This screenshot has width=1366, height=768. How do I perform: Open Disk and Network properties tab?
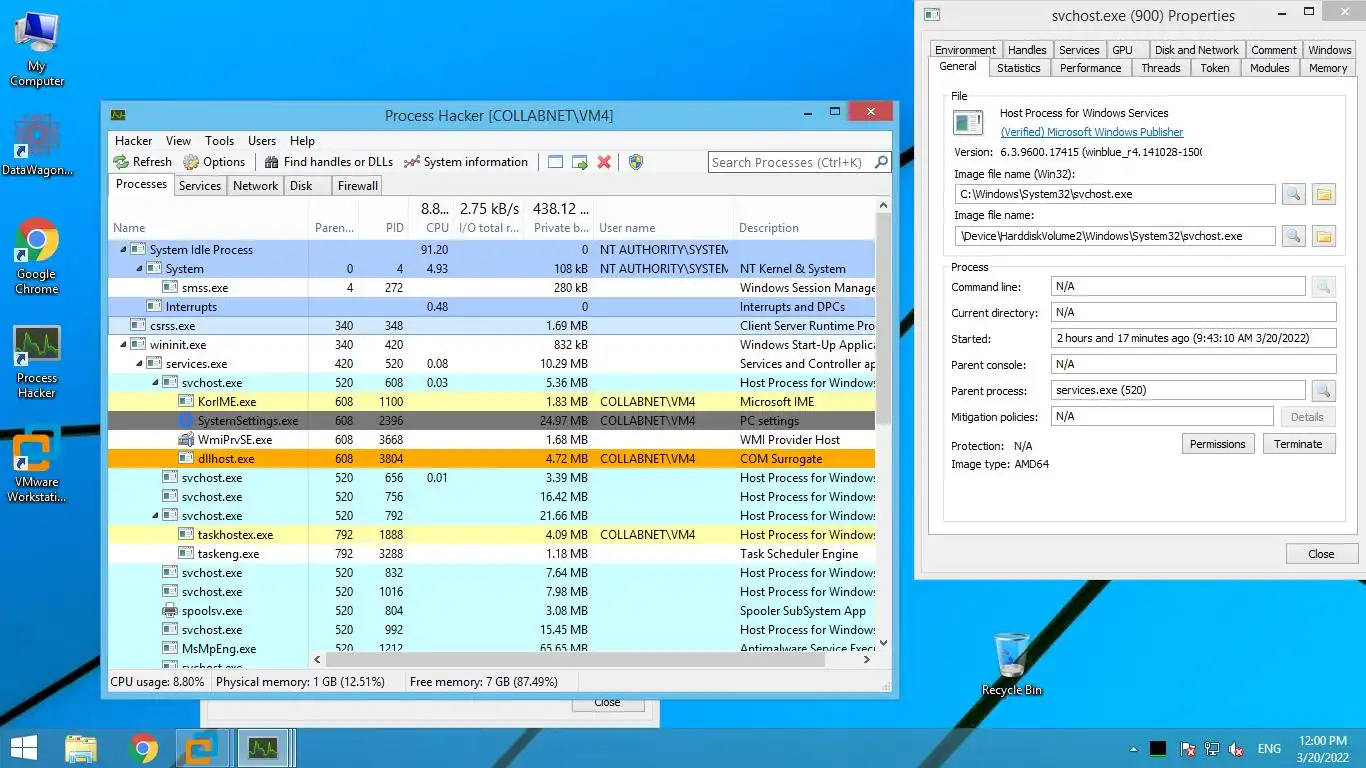pyautogui.click(x=1196, y=50)
